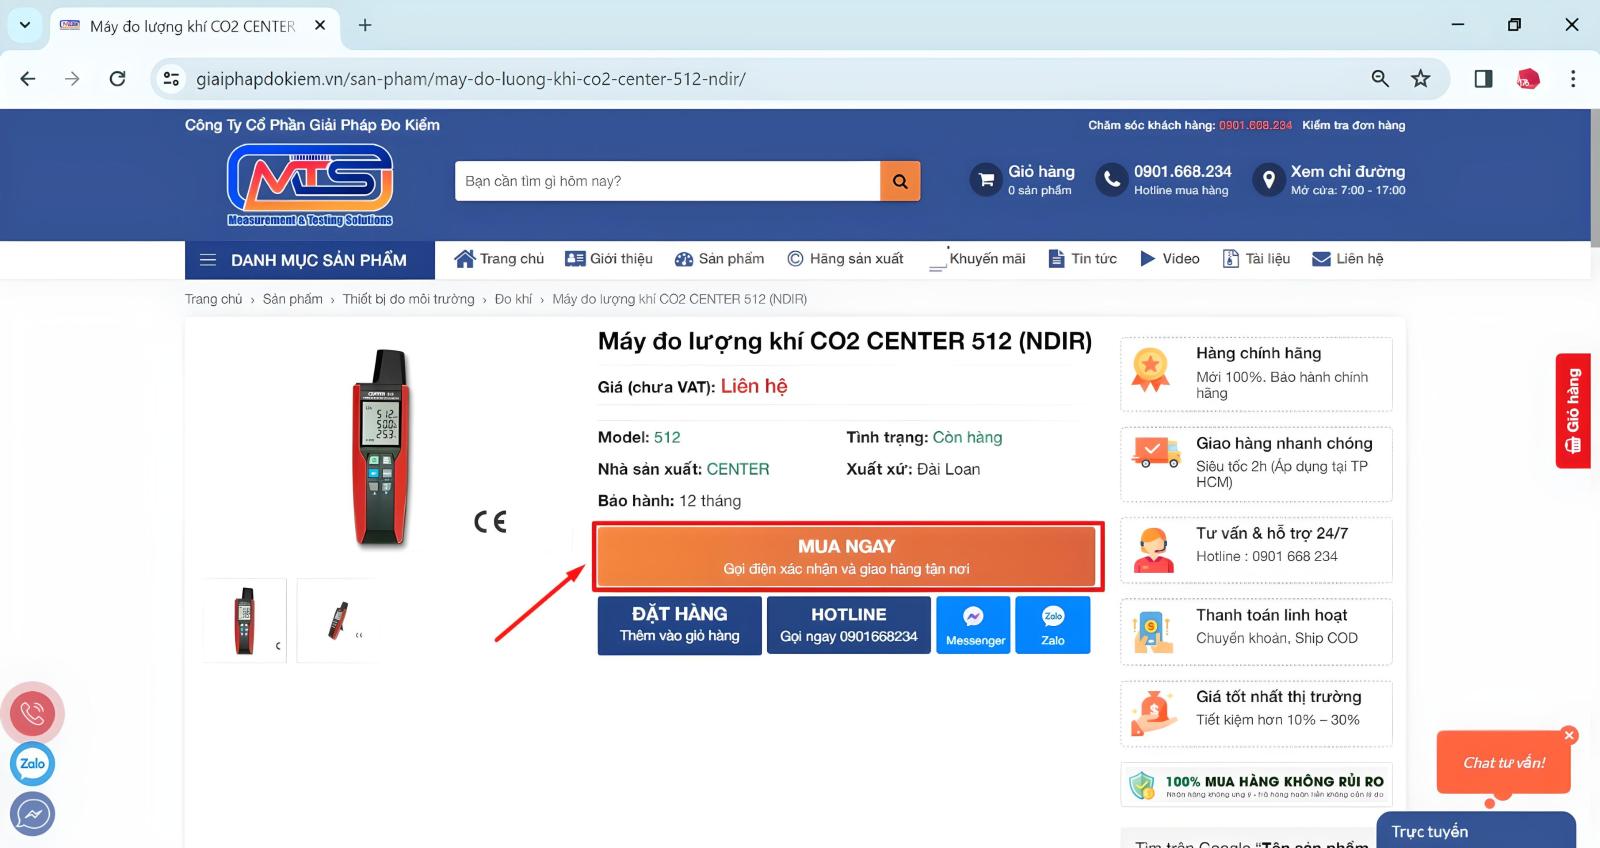This screenshot has width=1600, height=848.
Task: Click MUA NGAY buy now button
Action: coord(847,556)
